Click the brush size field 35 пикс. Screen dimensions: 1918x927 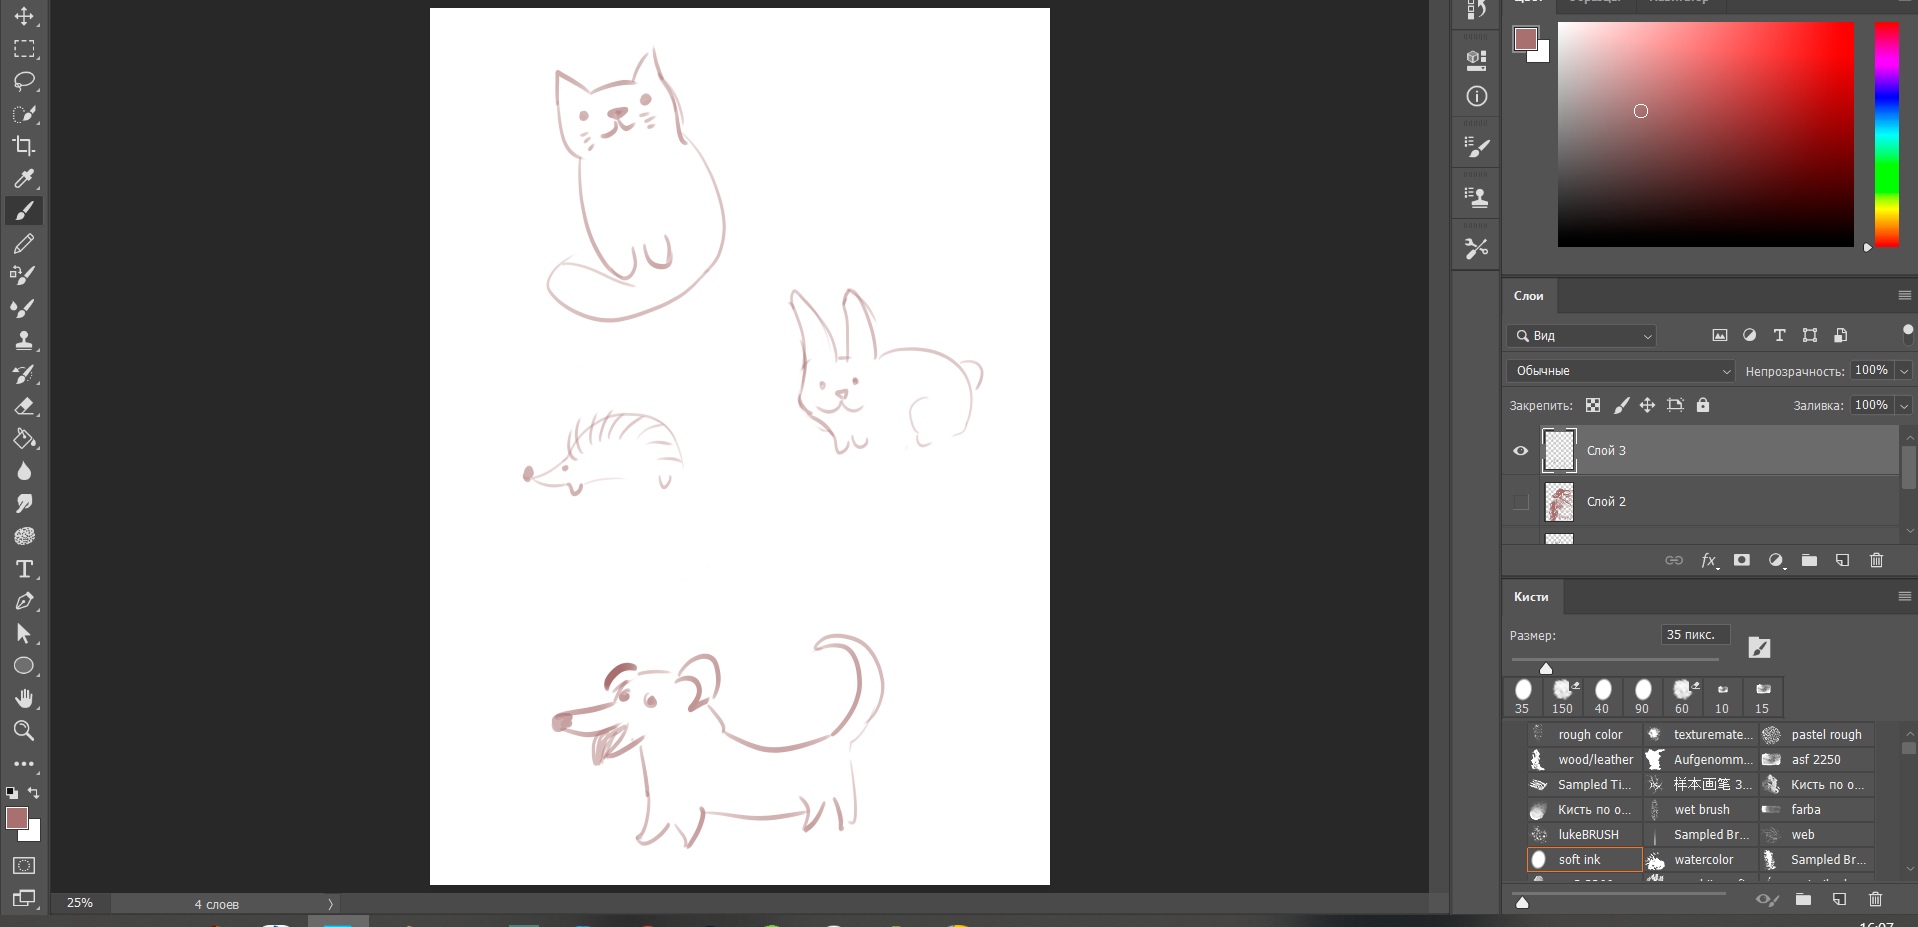(1695, 635)
